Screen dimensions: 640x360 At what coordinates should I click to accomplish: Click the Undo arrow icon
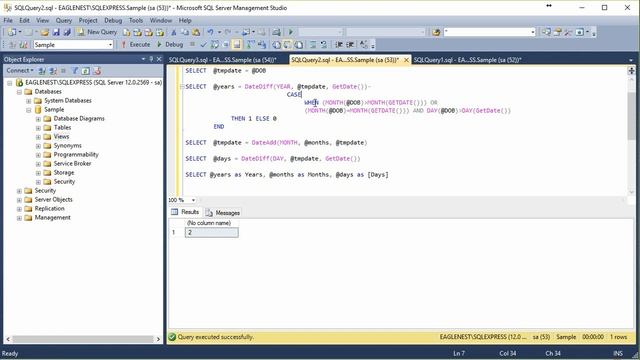tap(210, 32)
